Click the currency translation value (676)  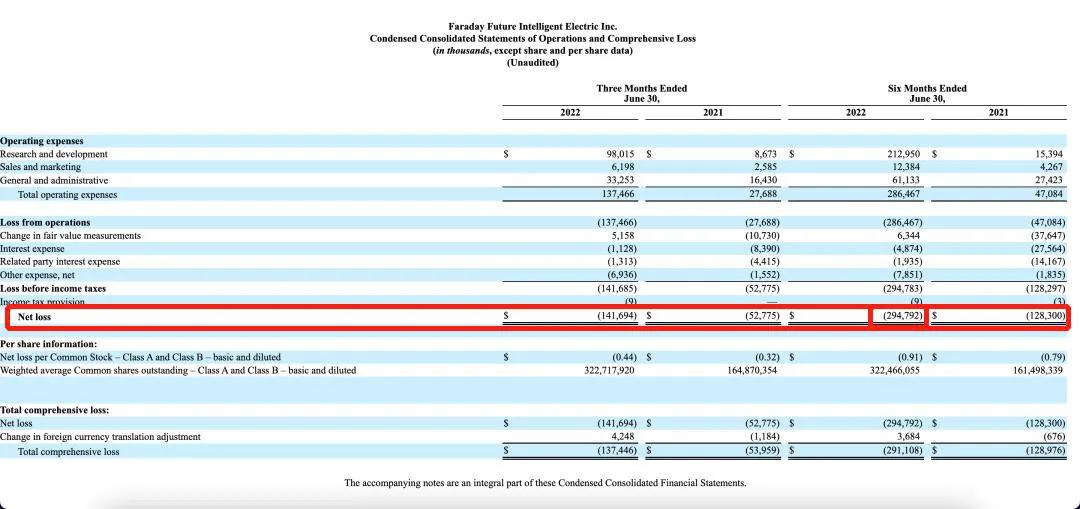pyautogui.click(x=1055, y=437)
